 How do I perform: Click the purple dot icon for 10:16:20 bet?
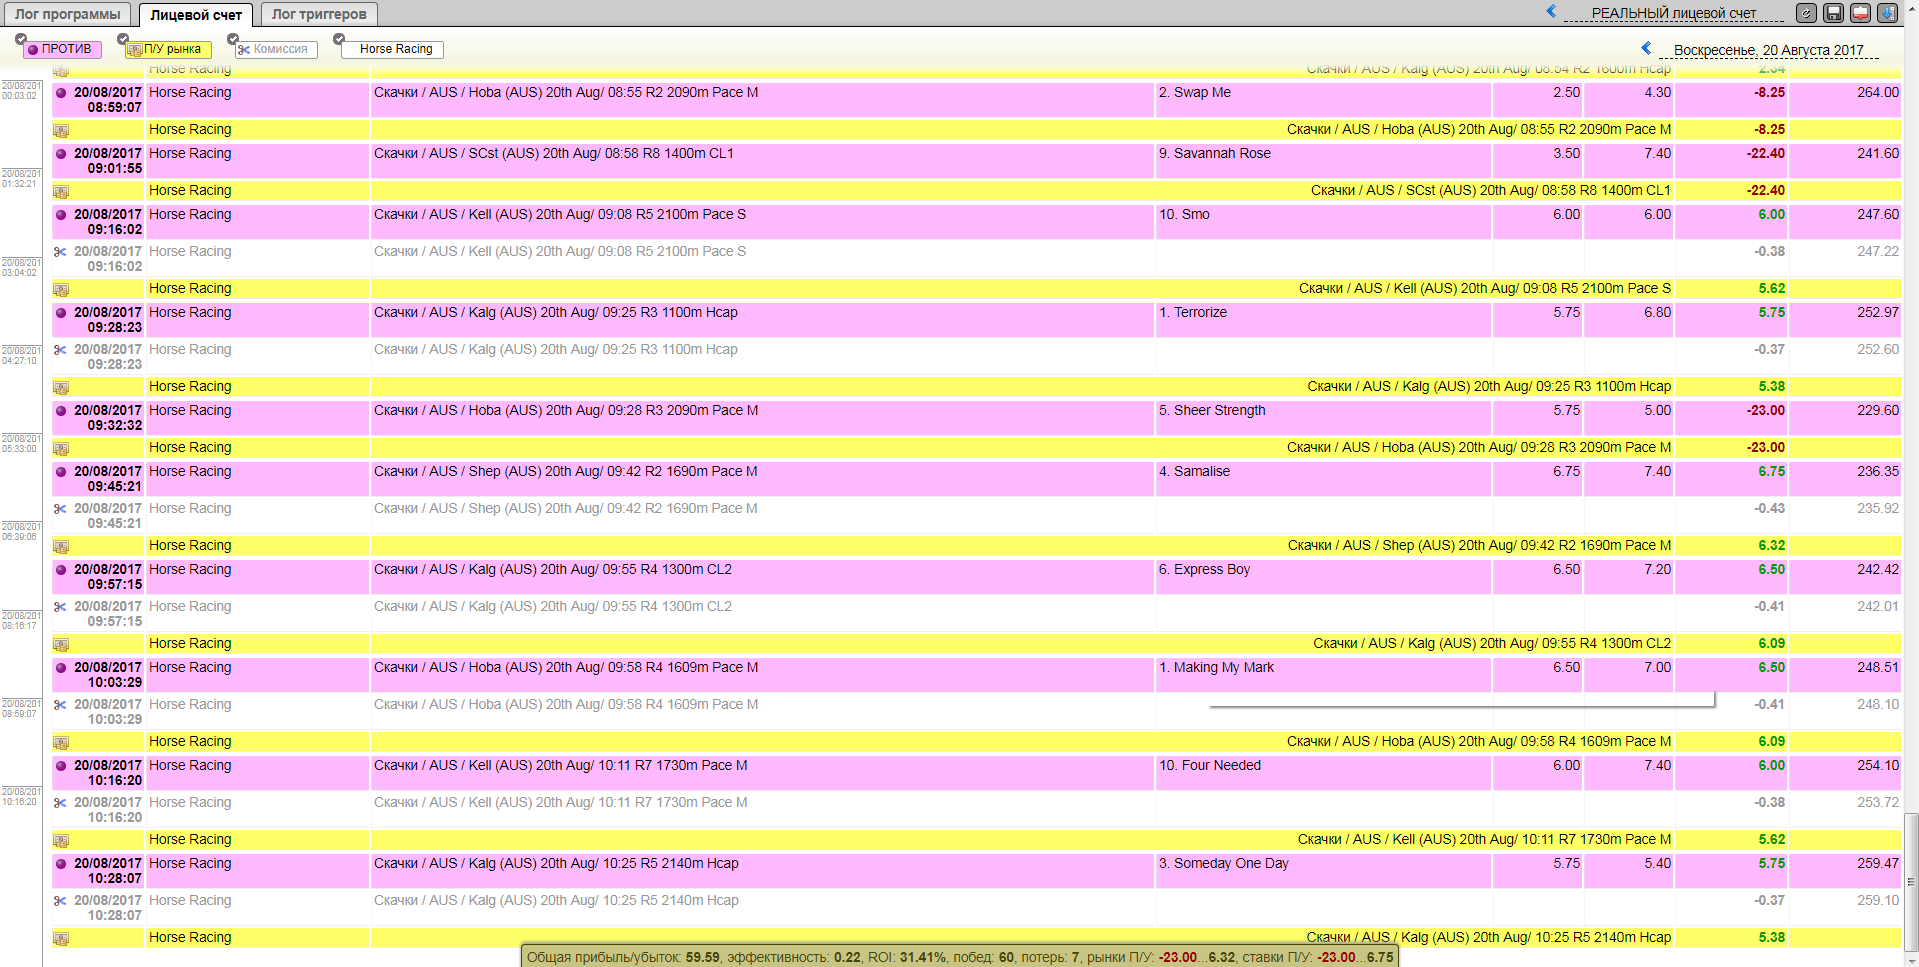[61, 766]
